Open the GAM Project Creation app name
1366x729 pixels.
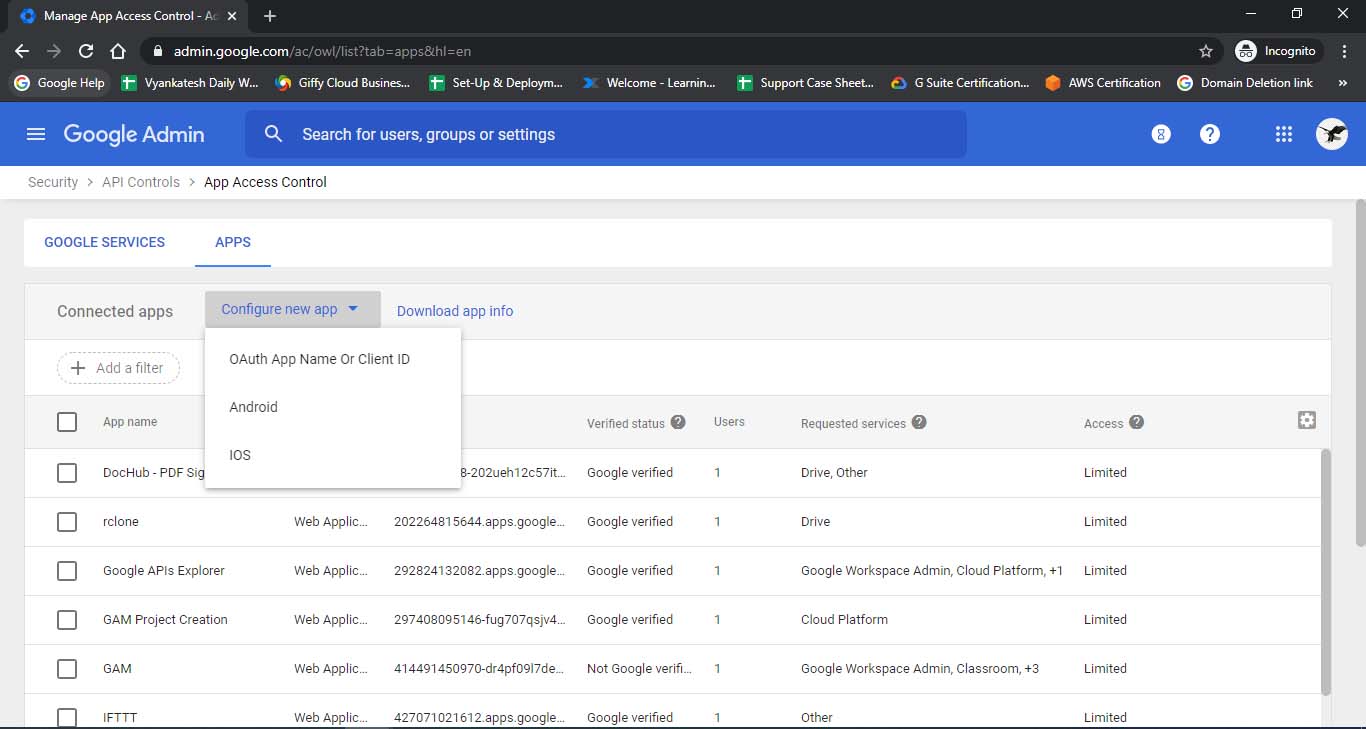[165, 619]
